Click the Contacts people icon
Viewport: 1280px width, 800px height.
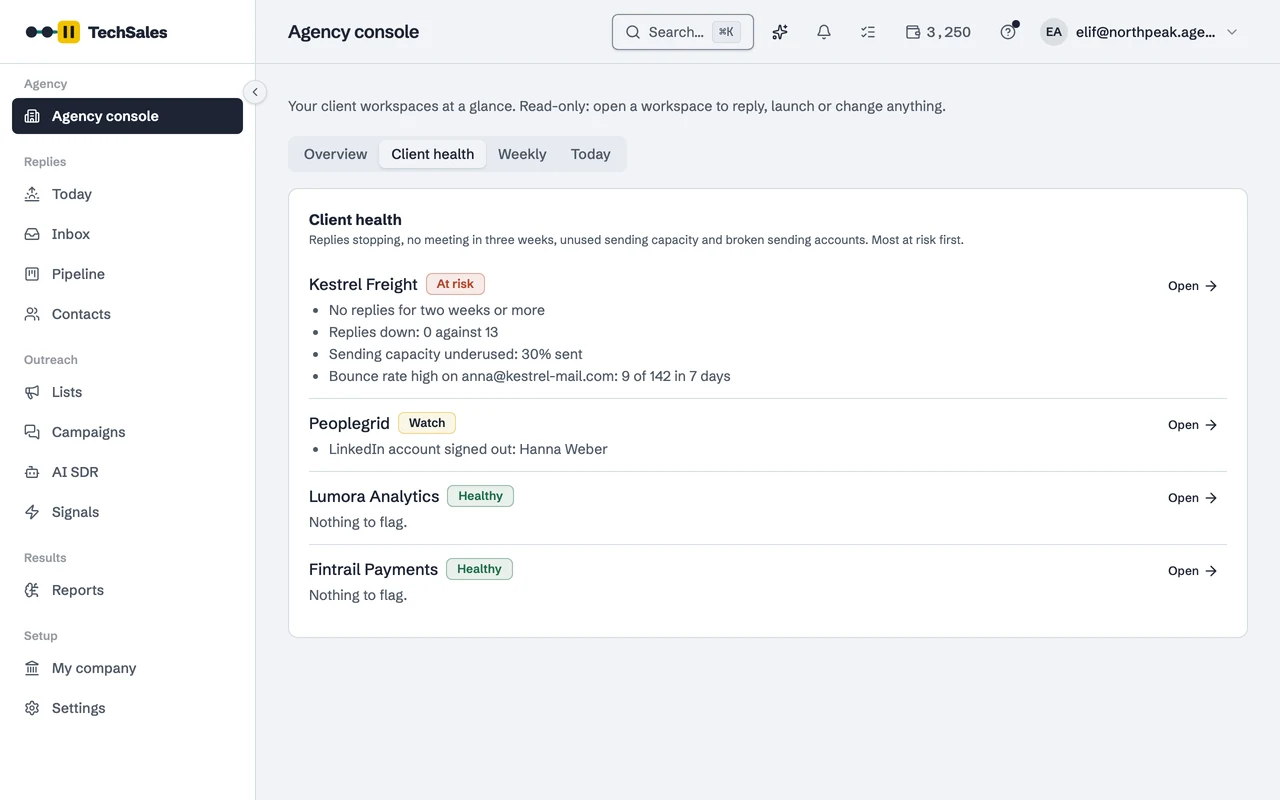[x=32, y=314]
